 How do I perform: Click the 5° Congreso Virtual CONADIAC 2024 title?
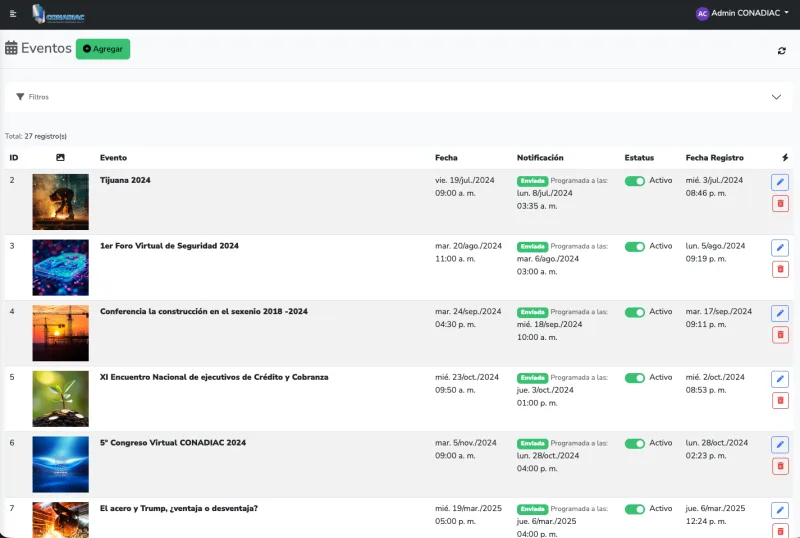pyautogui.click(x=173, y=443)
